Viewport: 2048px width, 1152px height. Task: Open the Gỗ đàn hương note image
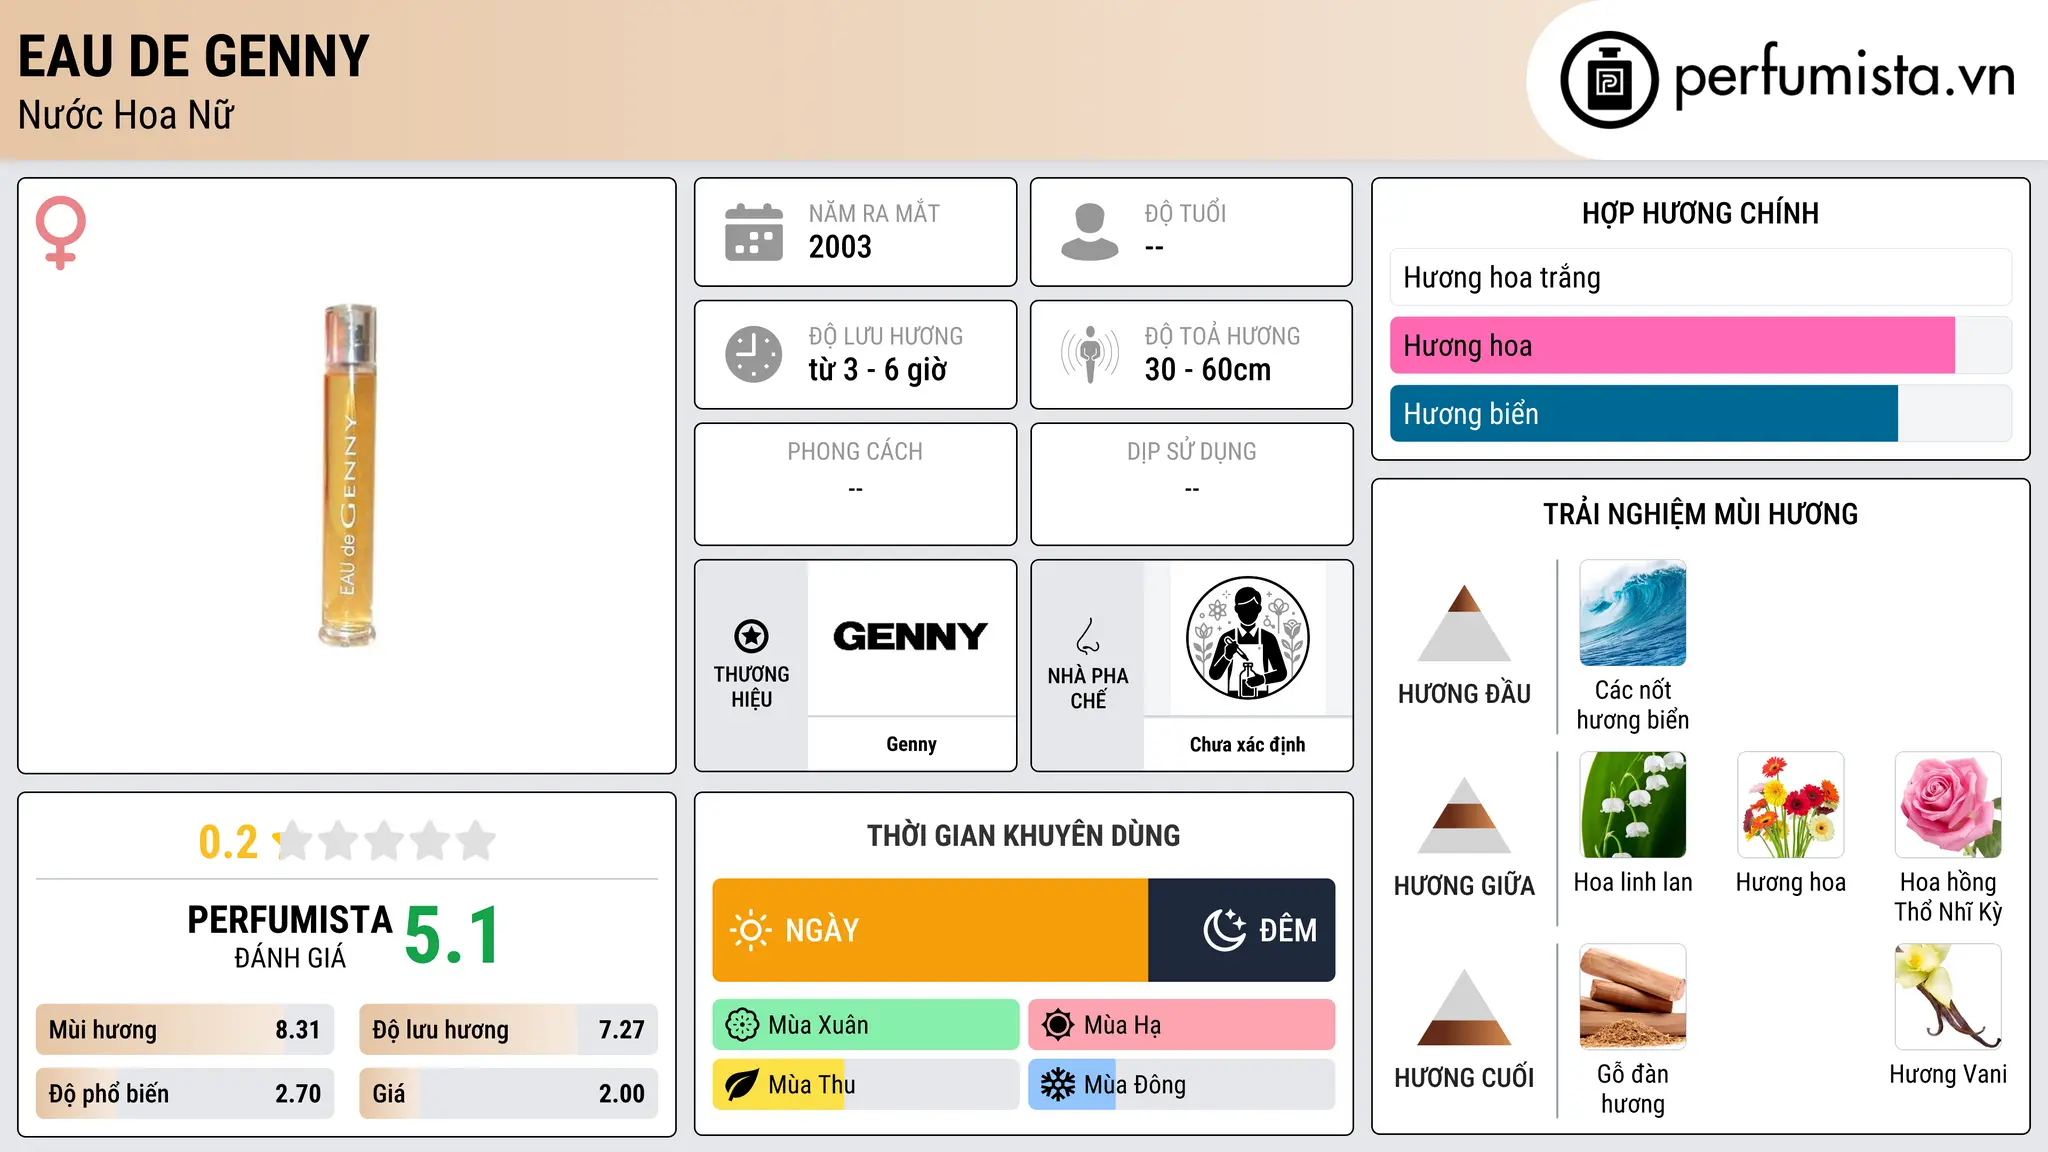1633,997
